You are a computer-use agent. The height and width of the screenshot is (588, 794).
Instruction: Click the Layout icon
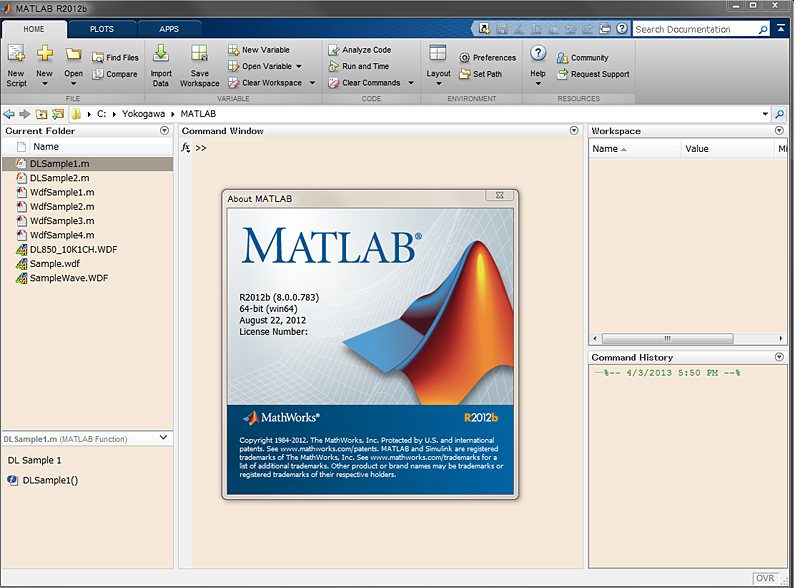(438, 53)
